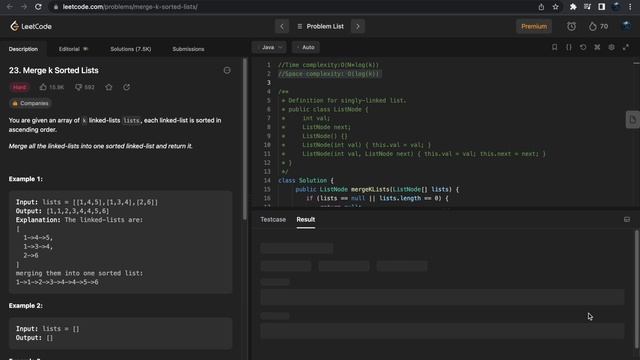Screen dimensions: 640x360
Task: Open Chrome three-dot menu
Action: click(631, 7)
